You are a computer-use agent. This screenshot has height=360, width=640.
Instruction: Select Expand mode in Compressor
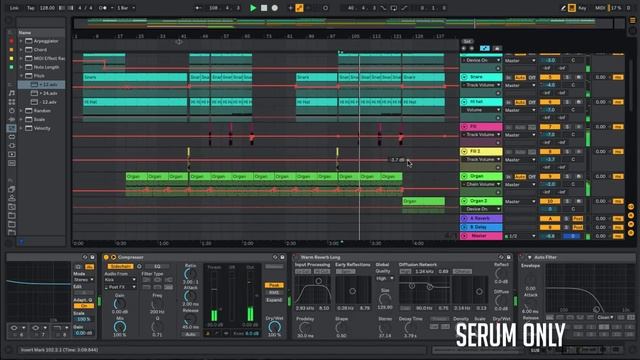[x=274, y=300]
